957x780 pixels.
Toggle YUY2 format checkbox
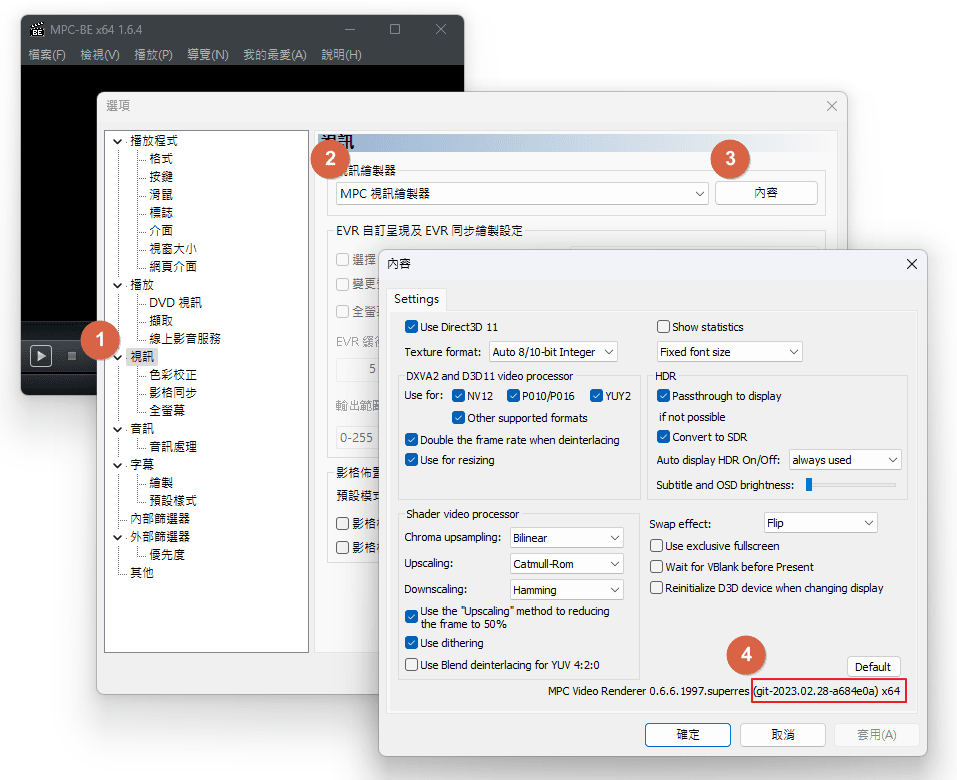[x=596, y=396]
